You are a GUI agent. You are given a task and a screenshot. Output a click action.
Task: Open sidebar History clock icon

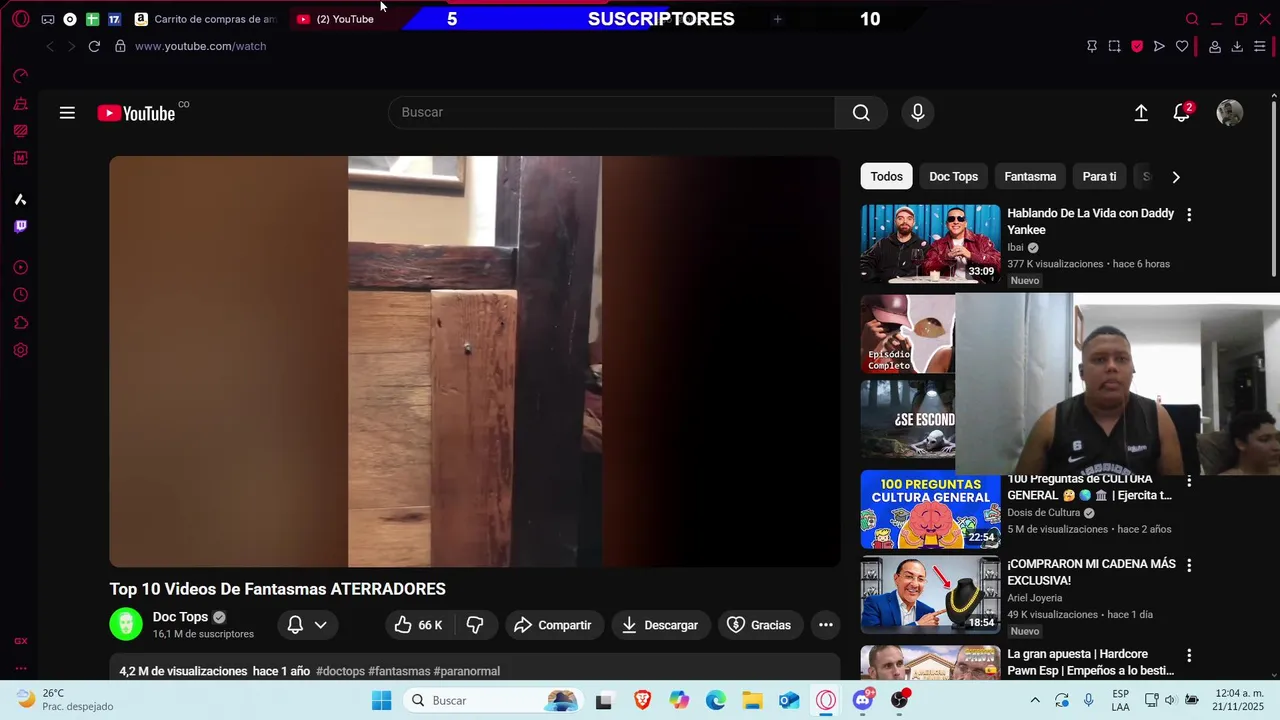20,295
